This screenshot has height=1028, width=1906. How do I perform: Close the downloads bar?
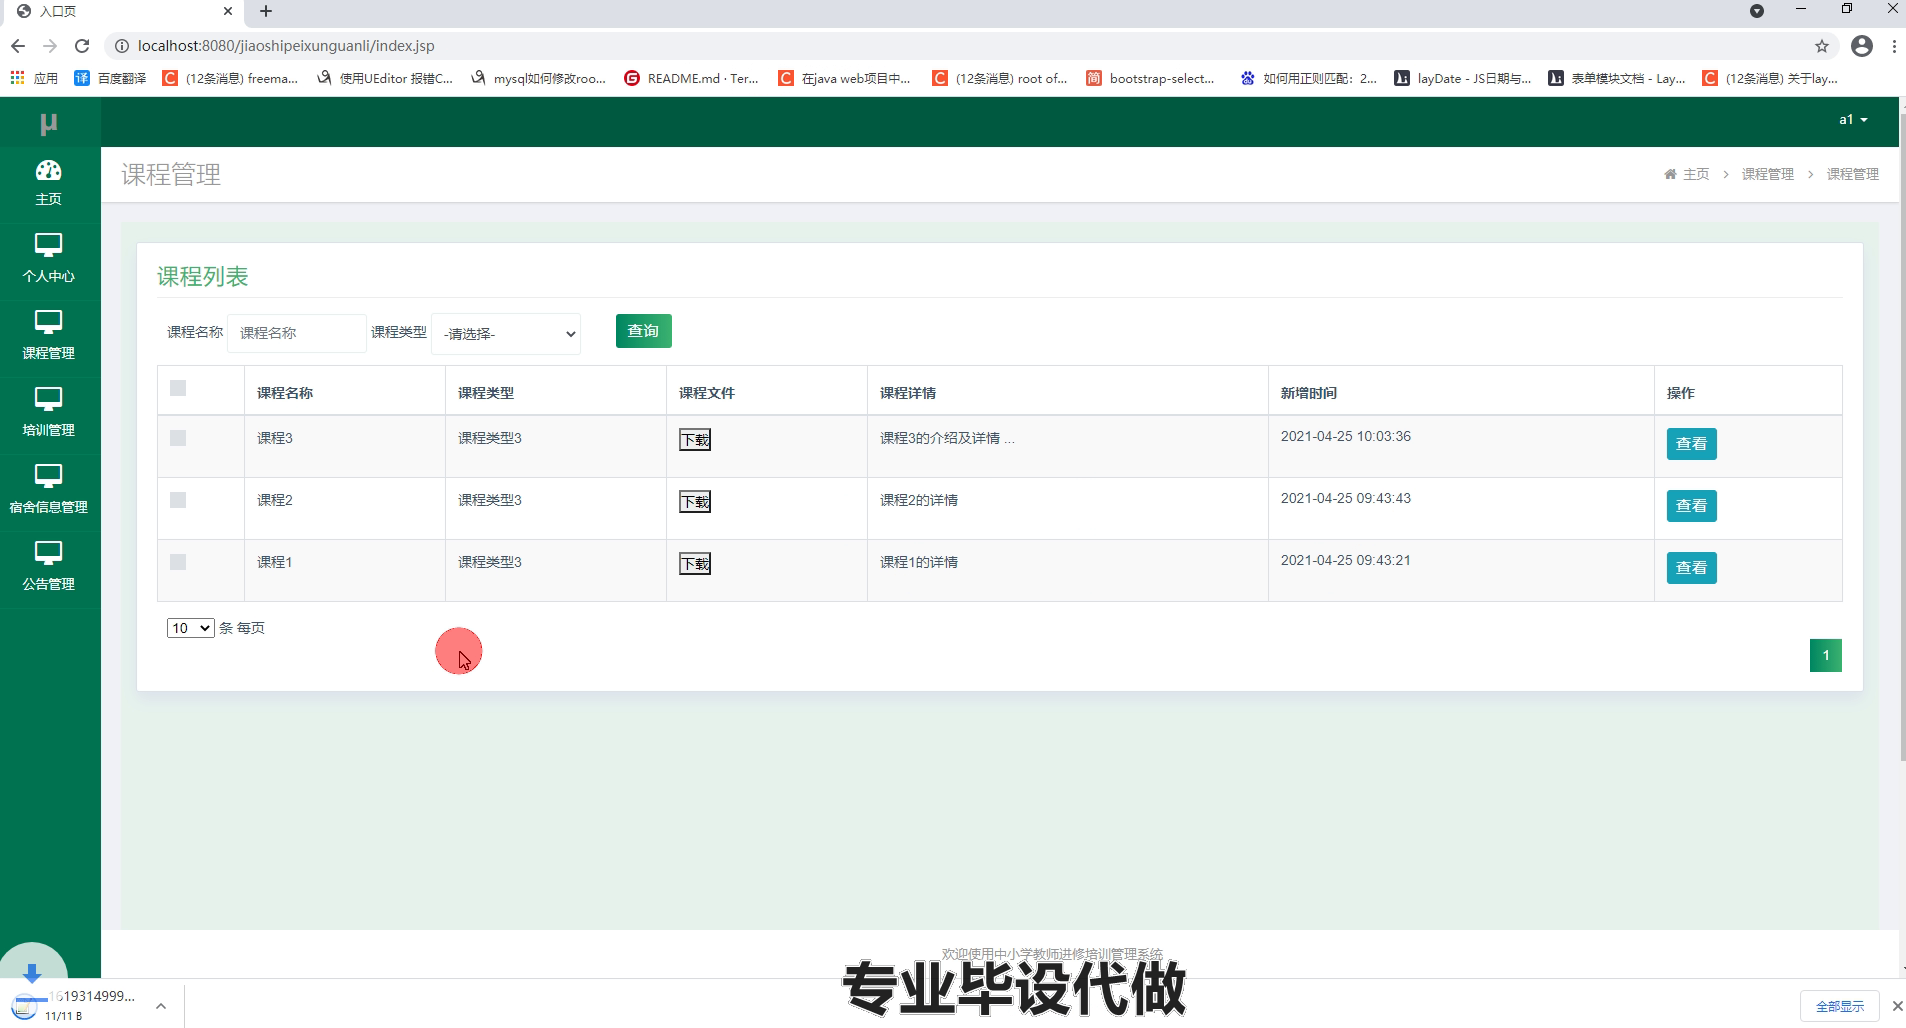click(1896, 1006)
